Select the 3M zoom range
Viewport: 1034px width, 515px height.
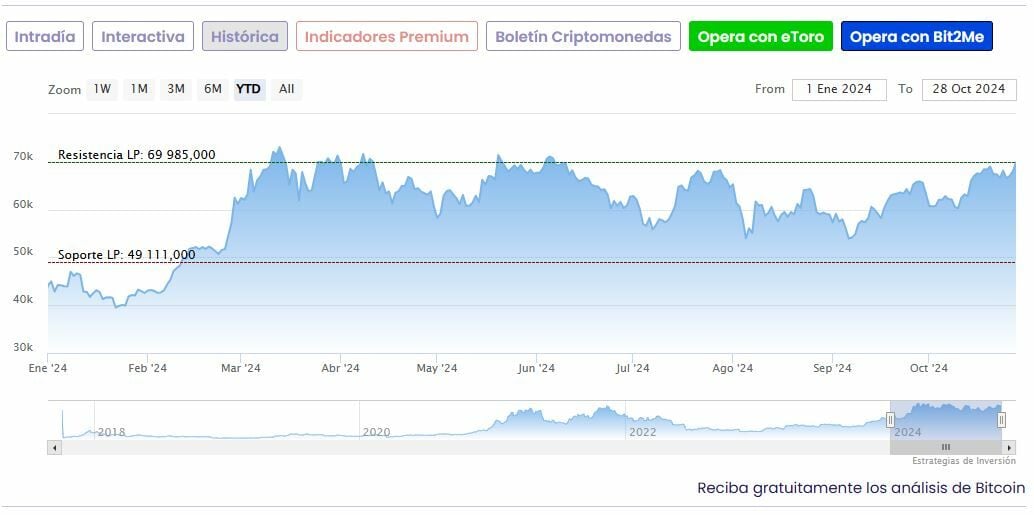176,89
